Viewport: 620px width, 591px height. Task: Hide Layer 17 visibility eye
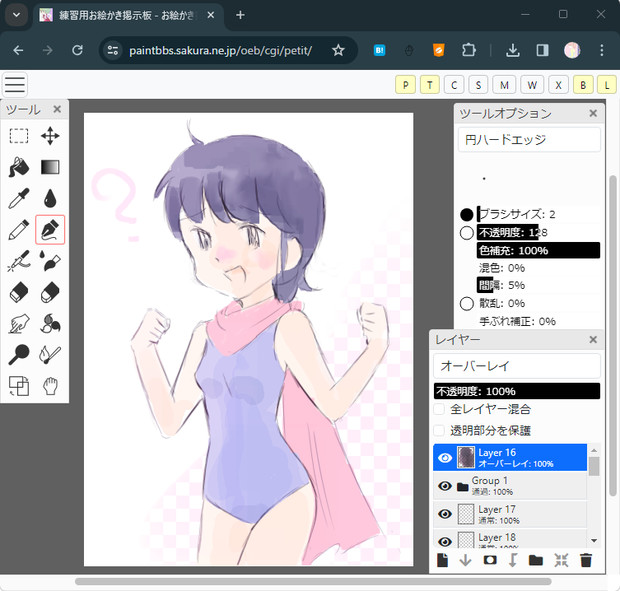[445, 514]
